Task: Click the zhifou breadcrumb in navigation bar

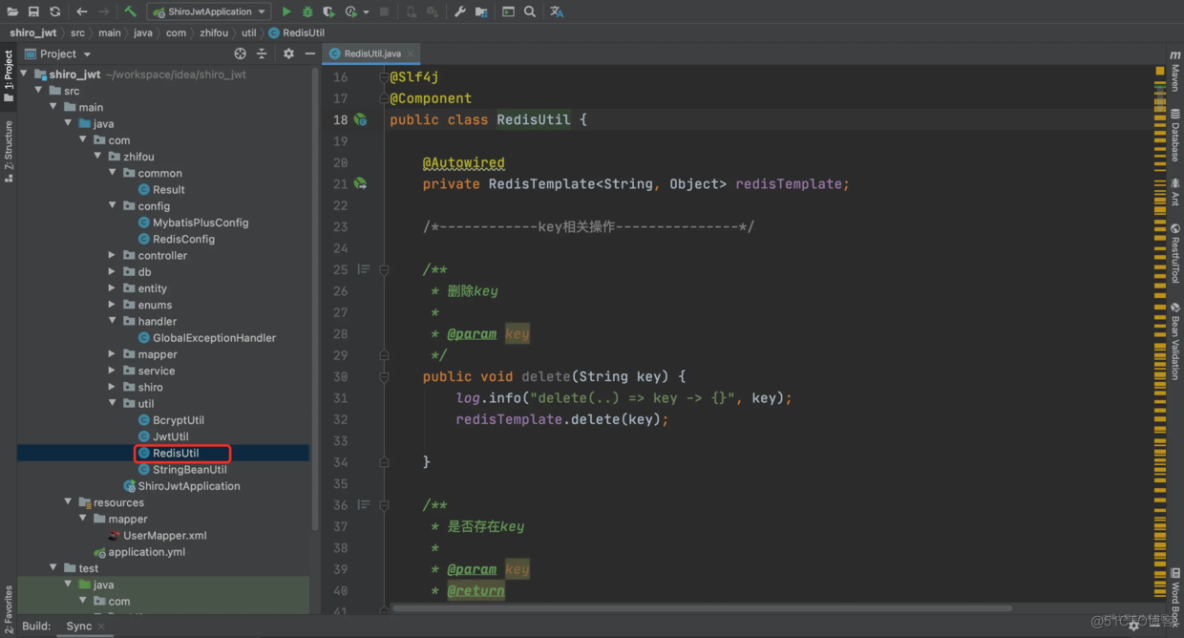Action: point(213,33)
